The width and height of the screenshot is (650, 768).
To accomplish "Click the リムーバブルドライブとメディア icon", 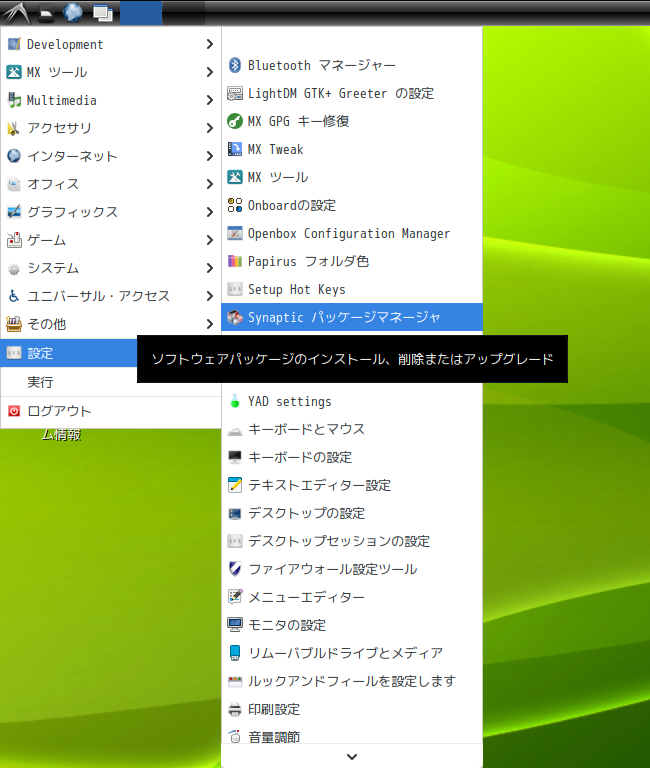I will tap(235, 653).
